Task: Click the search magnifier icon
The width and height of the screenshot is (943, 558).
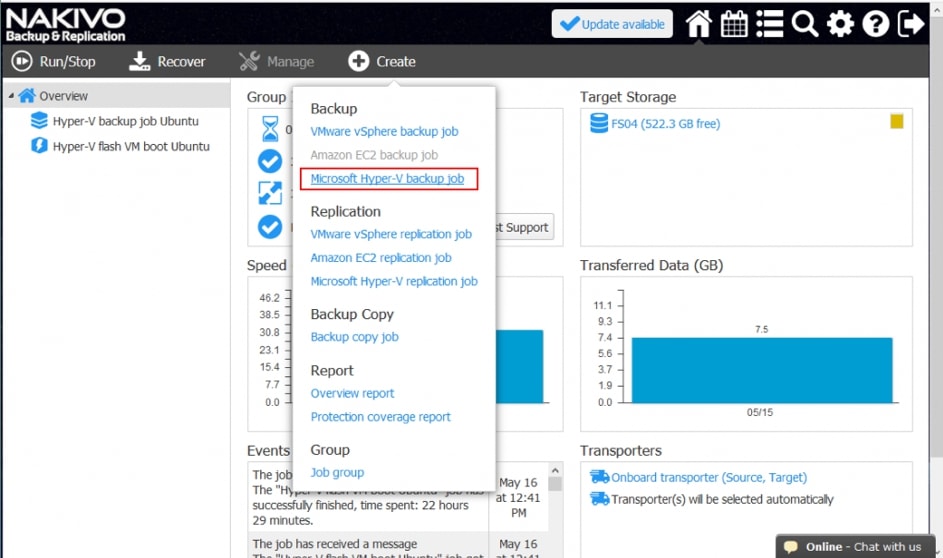Action: point(805,24)
